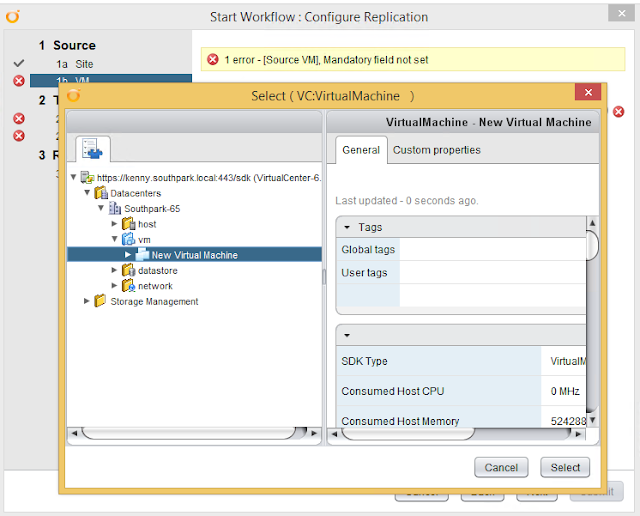Click the vm folder icon

pyautogui.click(x=129, y=239)
